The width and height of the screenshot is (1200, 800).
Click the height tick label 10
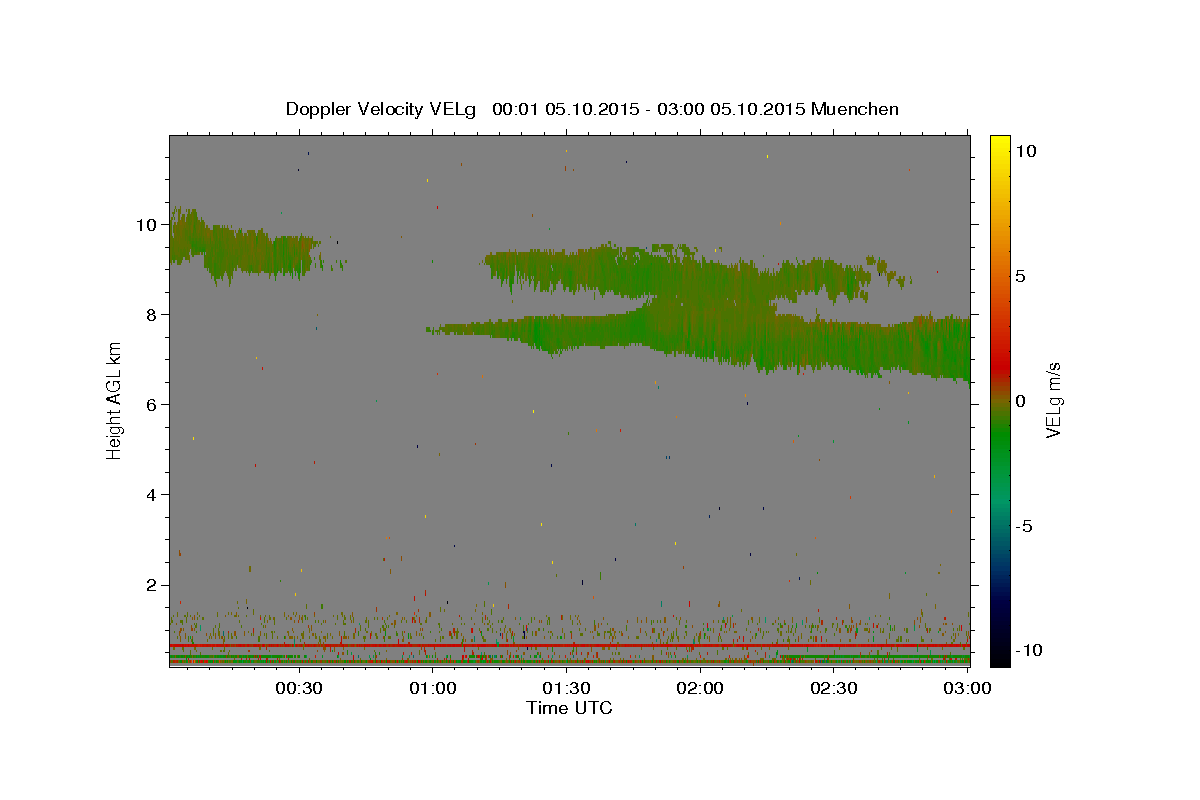(146, 225)
